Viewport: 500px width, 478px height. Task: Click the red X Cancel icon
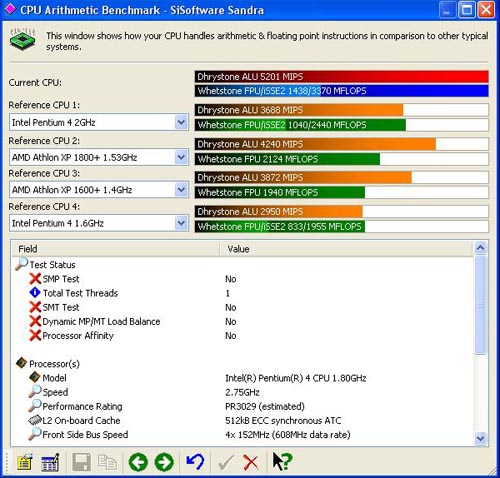point(250,462)
